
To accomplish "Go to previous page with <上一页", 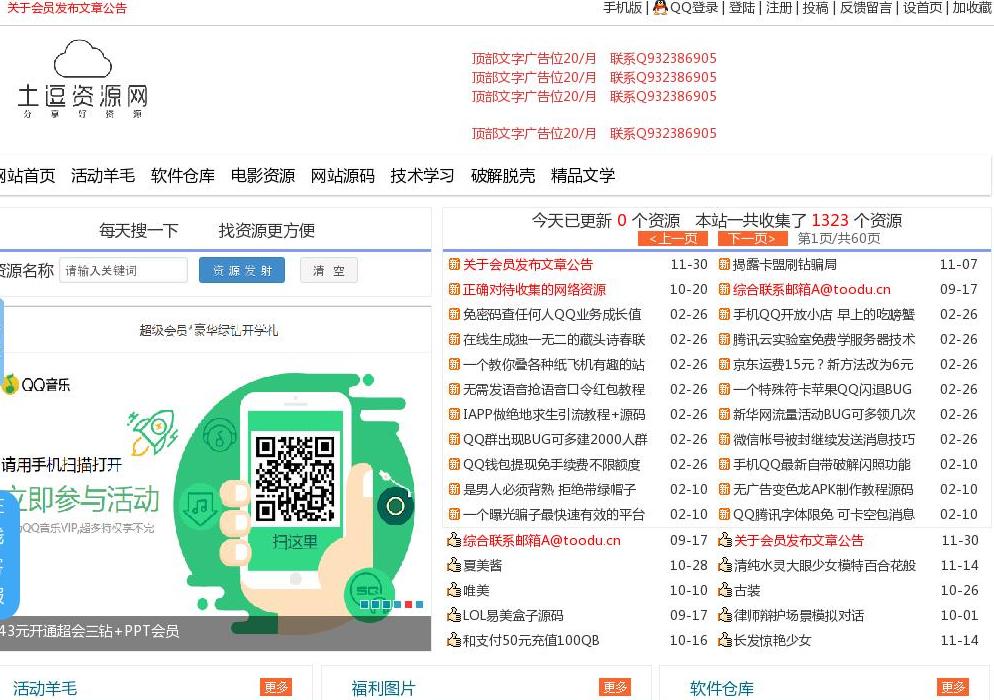I will [673, 238].
